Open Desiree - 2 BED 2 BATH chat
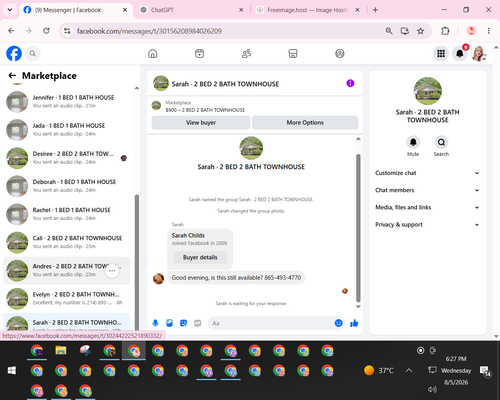Screen dimensions: 500x400 [x=67, y=158]
